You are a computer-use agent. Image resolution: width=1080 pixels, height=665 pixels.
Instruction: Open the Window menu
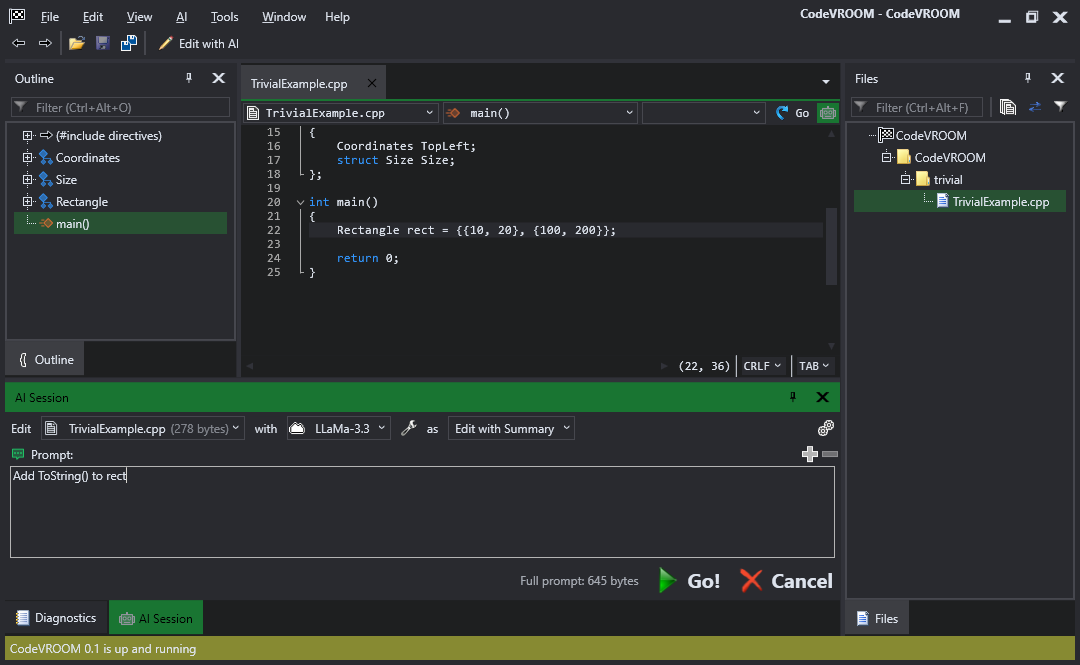pyautogui.click(x=284, y=17)
